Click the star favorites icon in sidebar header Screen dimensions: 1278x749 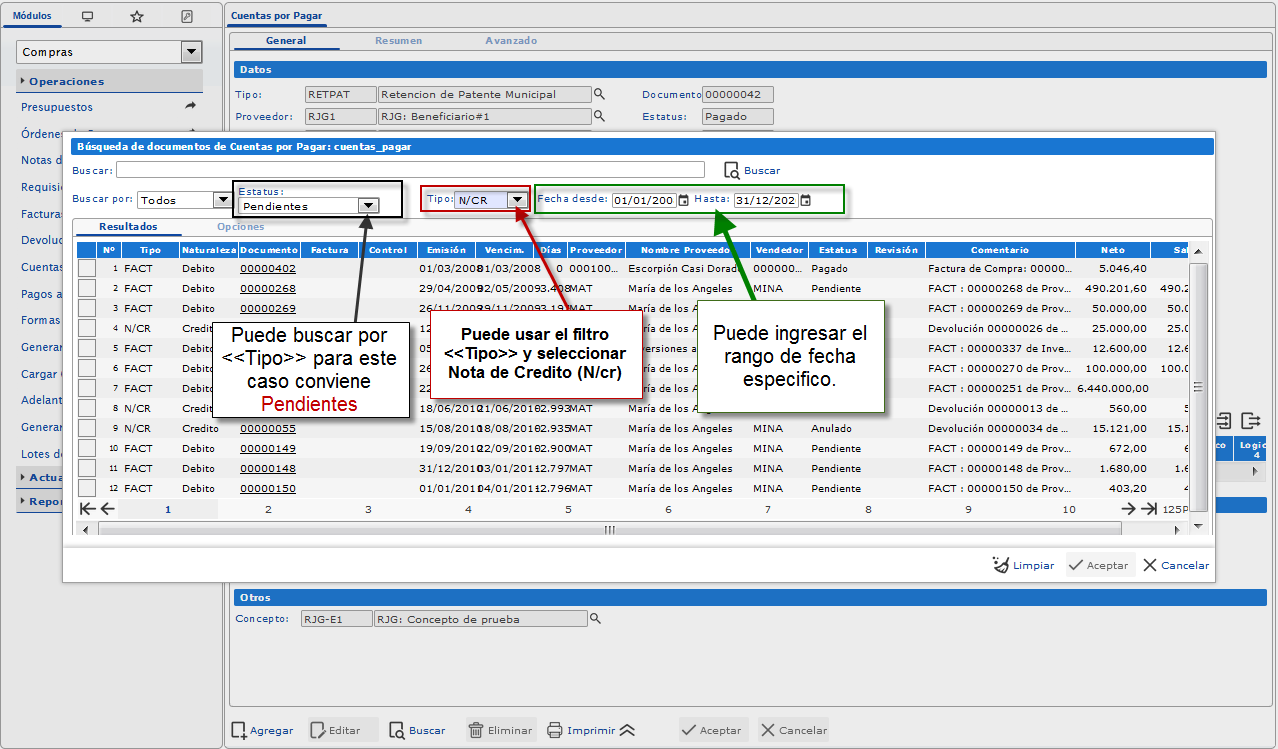[x=137, y=17]
